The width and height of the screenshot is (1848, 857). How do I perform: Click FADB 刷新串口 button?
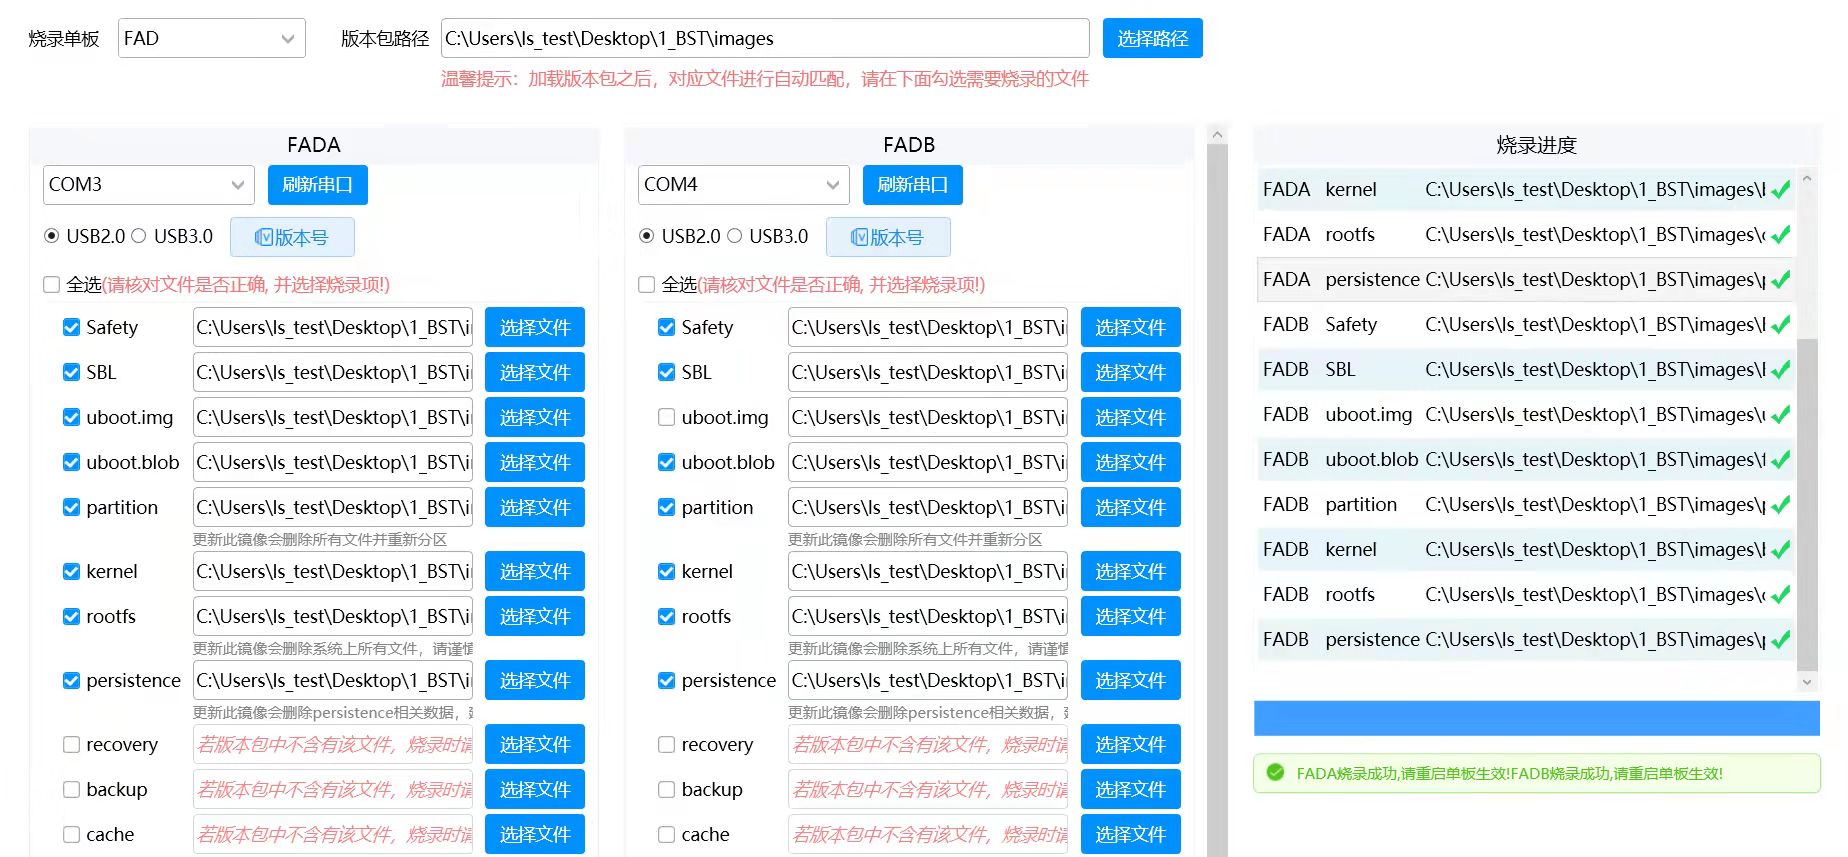tap(912, 185)
